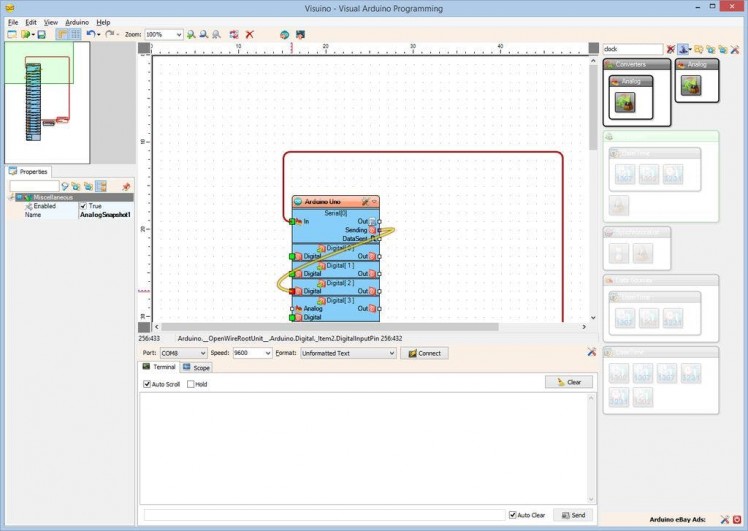
Task: Disable the Auto Scroll checkbox
Action: pos(148,384)
